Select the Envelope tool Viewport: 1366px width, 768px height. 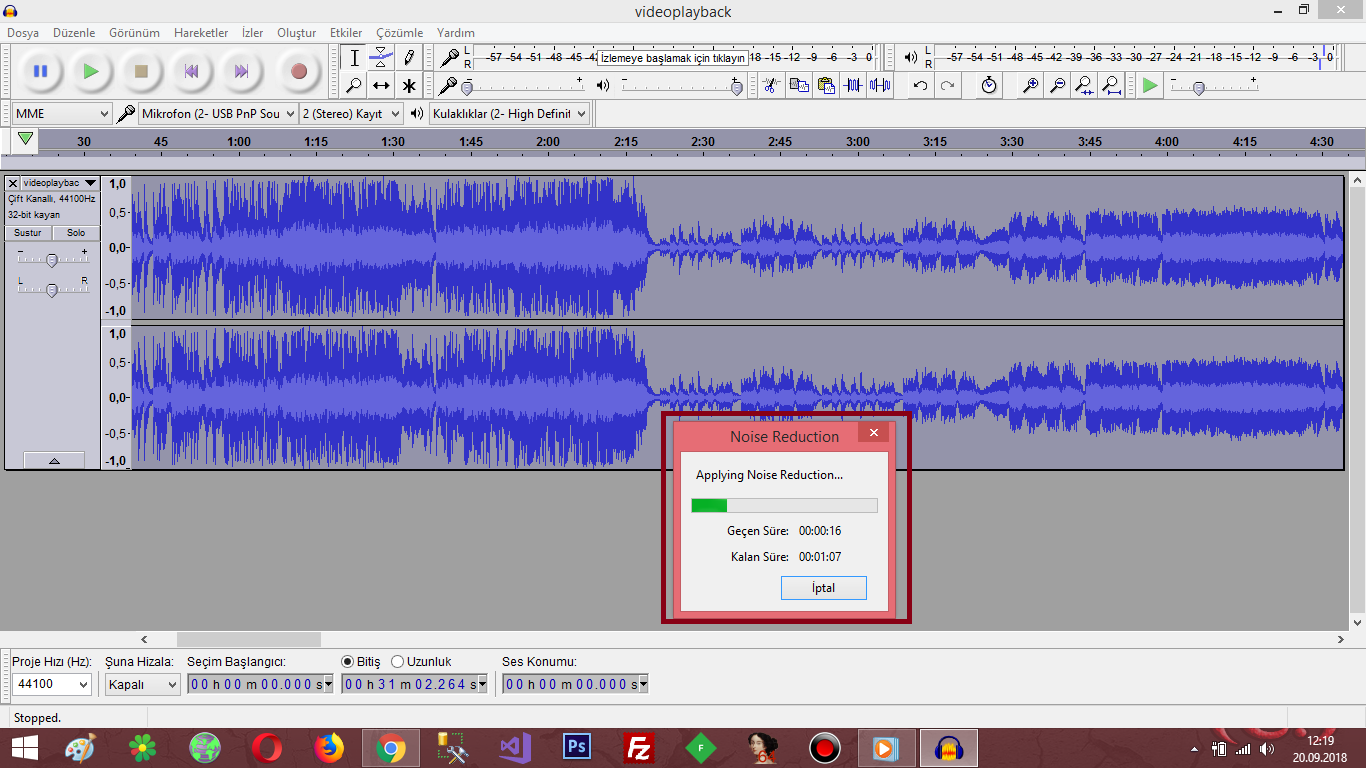(381, 57)
